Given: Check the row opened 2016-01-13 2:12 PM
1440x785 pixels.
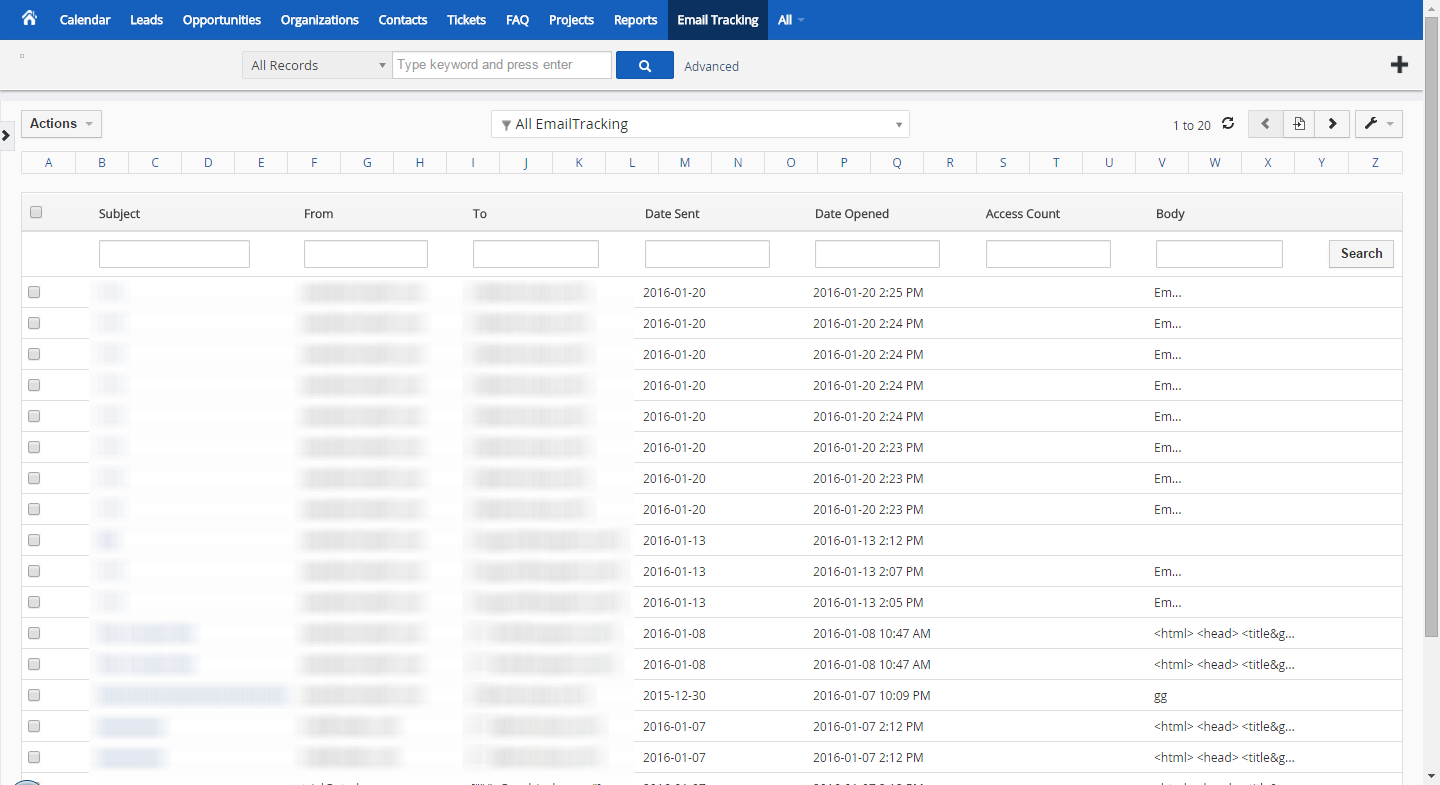Looking at the screenshot, I should click(34, 541).
